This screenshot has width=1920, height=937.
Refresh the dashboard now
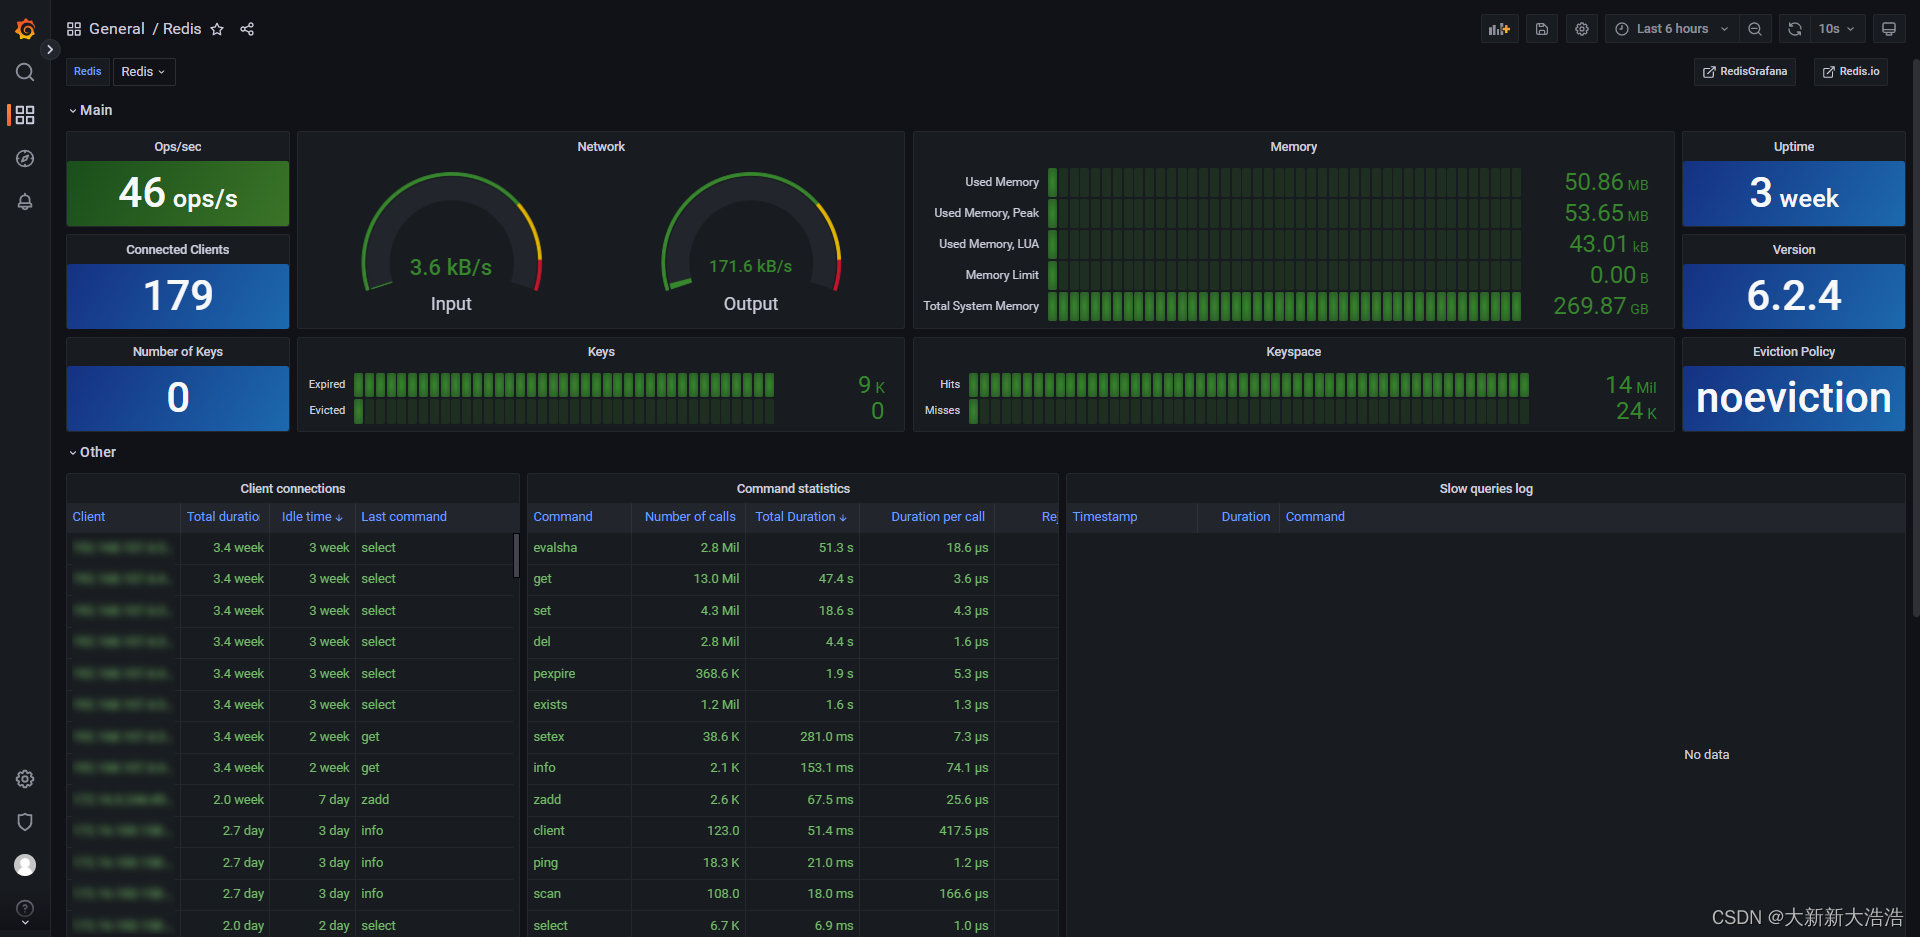tap(1795, 29)
